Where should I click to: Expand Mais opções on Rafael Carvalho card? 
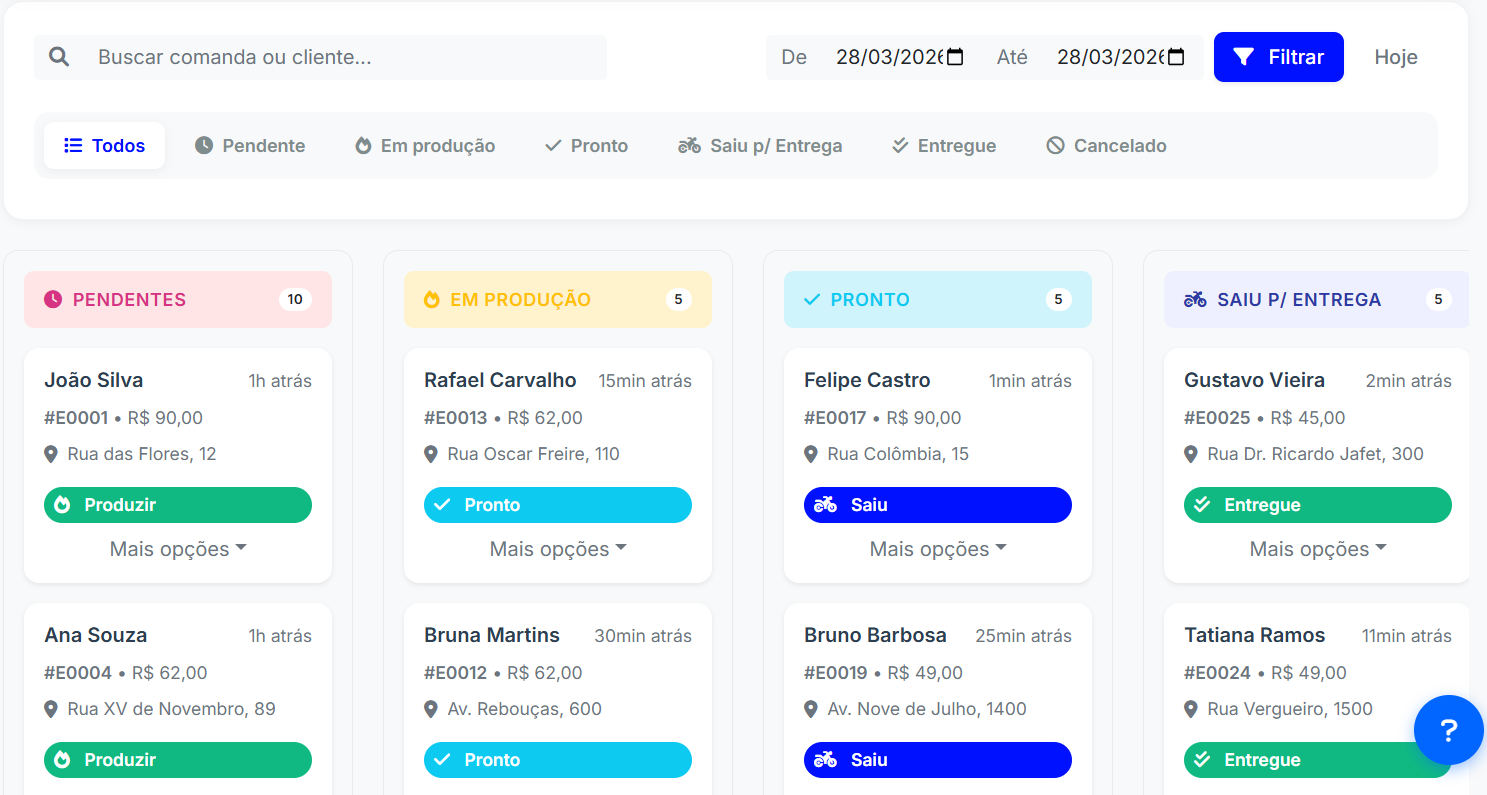(558, 549)
